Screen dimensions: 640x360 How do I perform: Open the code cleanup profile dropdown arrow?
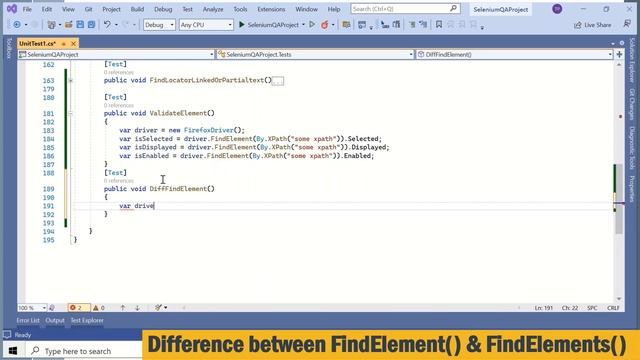coord(165,308)
